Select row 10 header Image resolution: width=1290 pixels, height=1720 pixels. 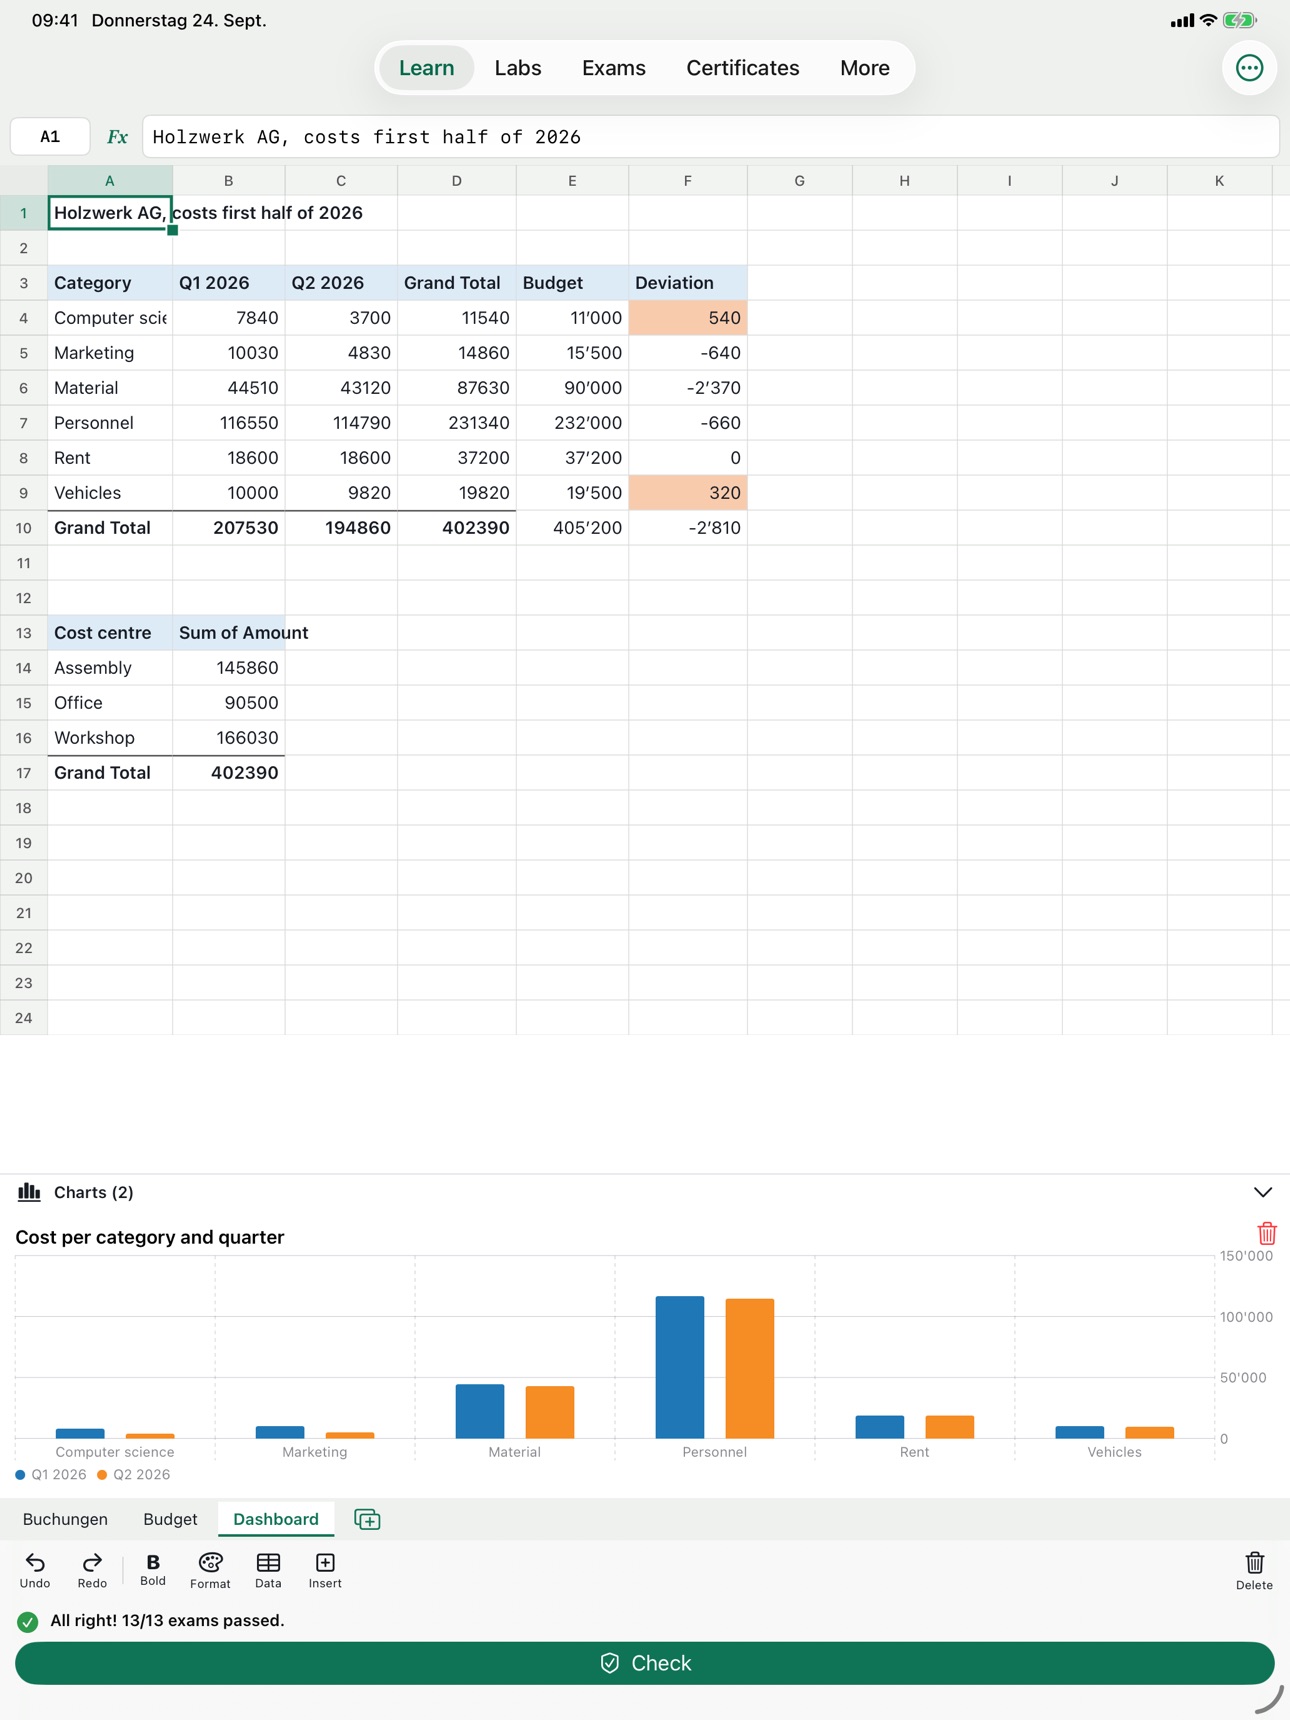tap(24, 528)
